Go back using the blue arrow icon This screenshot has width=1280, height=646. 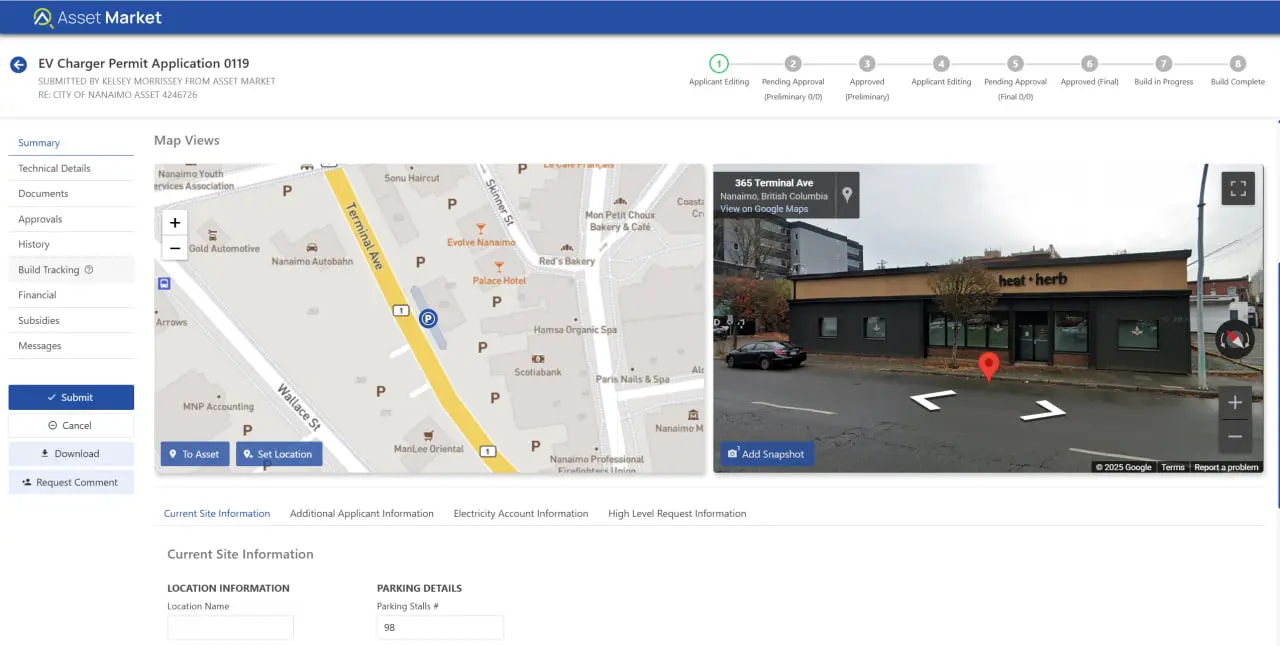[x=18, y=65]
